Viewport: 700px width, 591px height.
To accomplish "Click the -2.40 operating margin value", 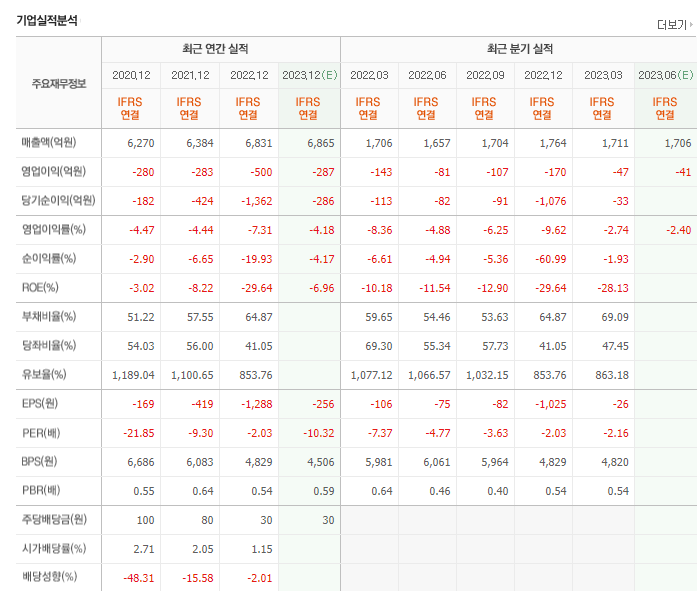I will (679, 230).
